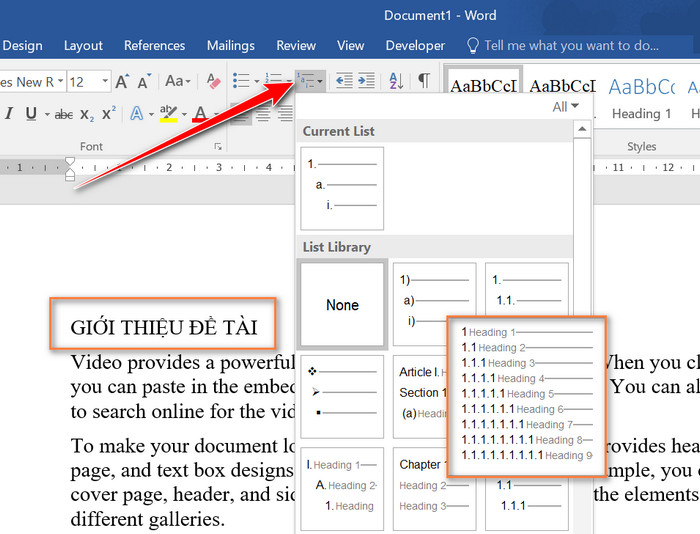Open the Layout tab
Image resolution: width=700 pixels, height=534 pixels.
click(83, 46)
